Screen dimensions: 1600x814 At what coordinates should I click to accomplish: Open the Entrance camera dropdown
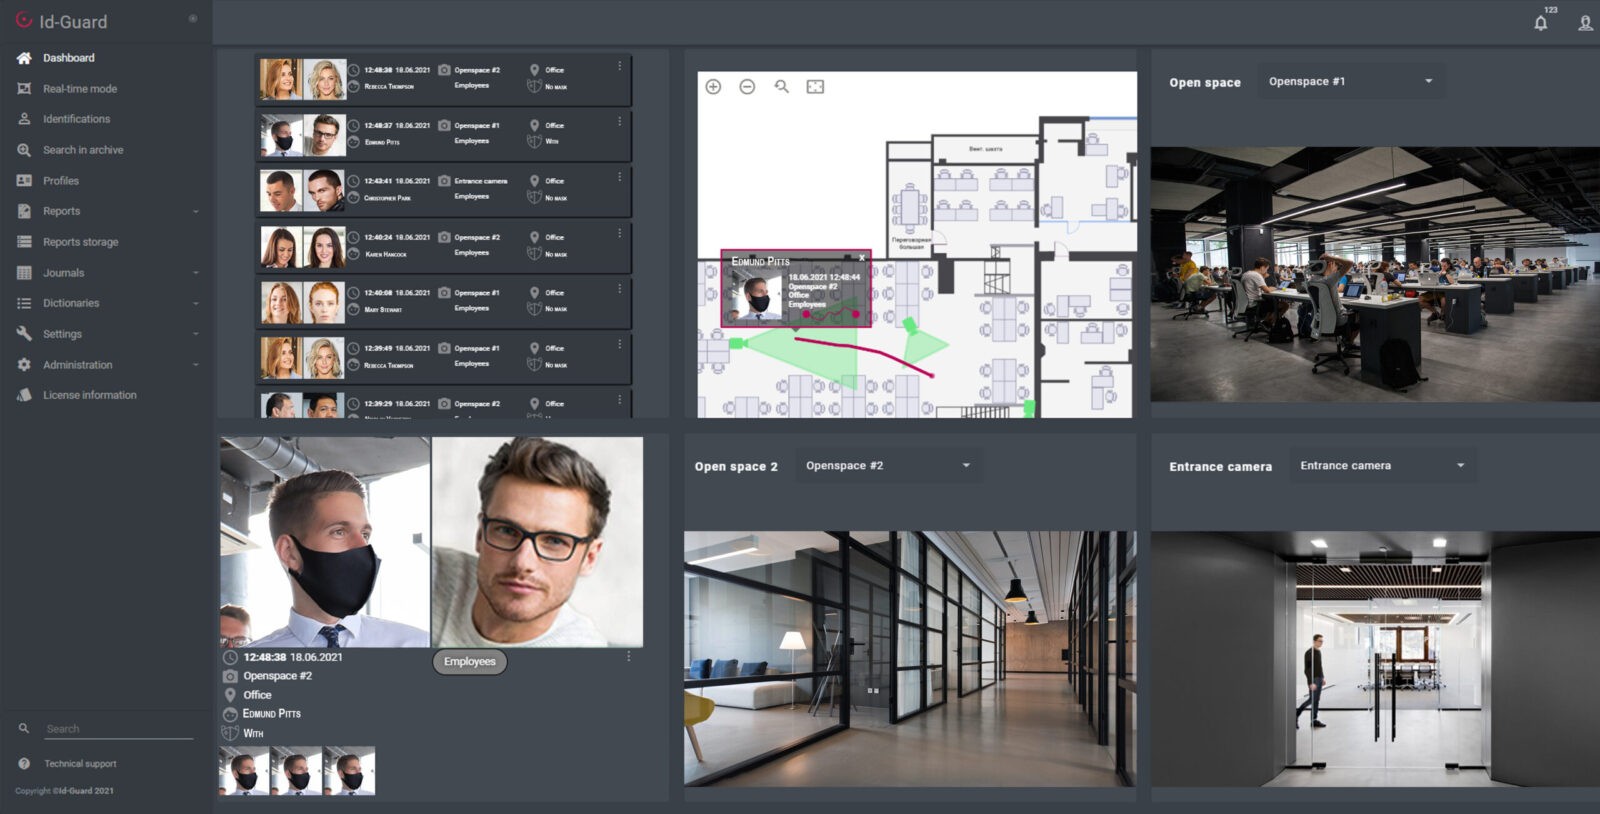(1383, 465)
